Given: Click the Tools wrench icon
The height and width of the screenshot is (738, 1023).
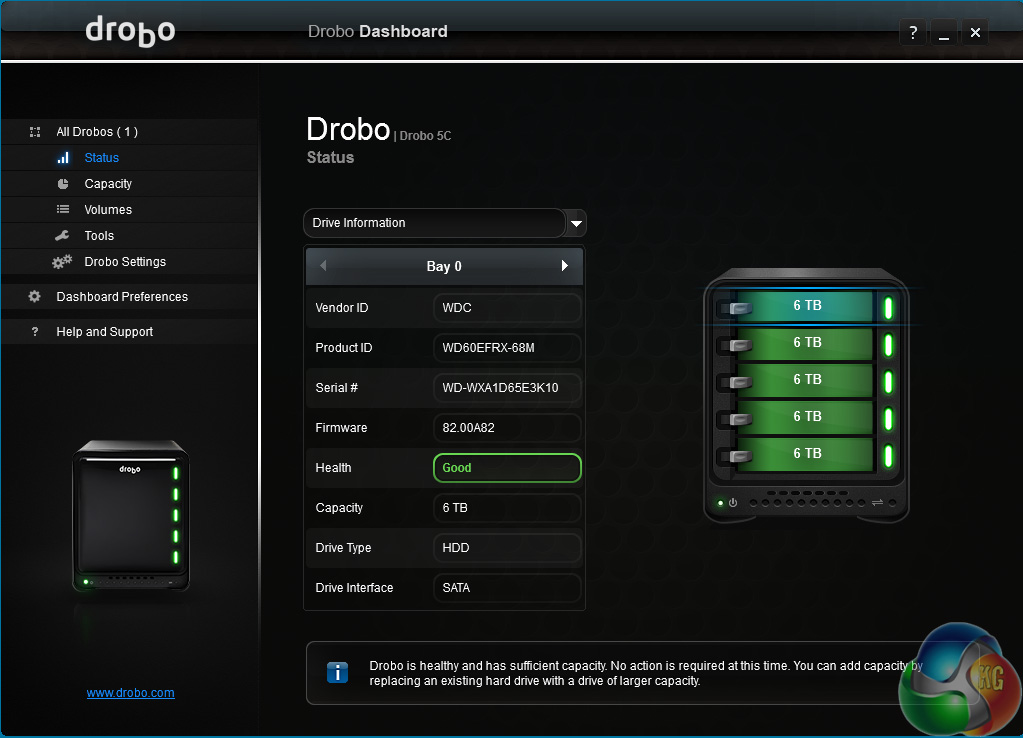Looking at the screenshot, I should 63,236.
